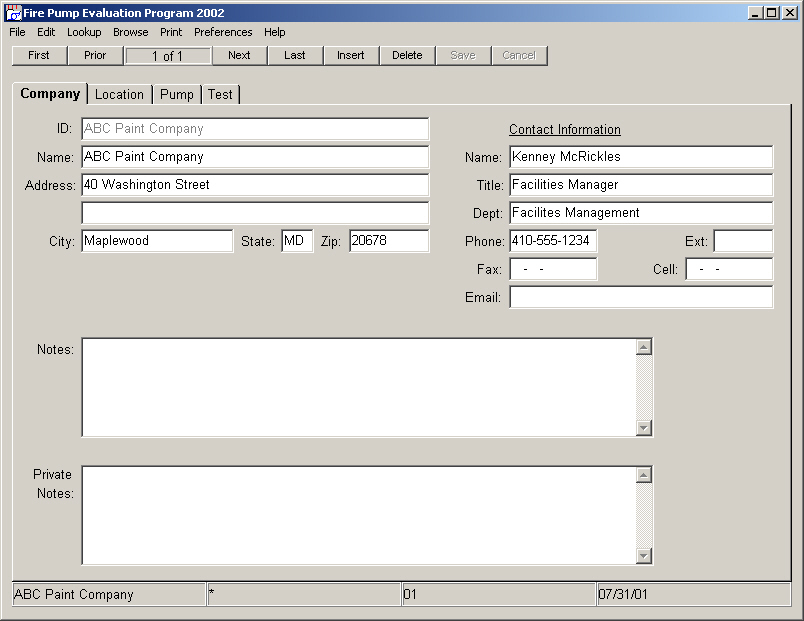Image resolution: width=804 pixels, height=621 pixels.
Task: Click the City field containing Maplewood
Action: coord(157,241)
